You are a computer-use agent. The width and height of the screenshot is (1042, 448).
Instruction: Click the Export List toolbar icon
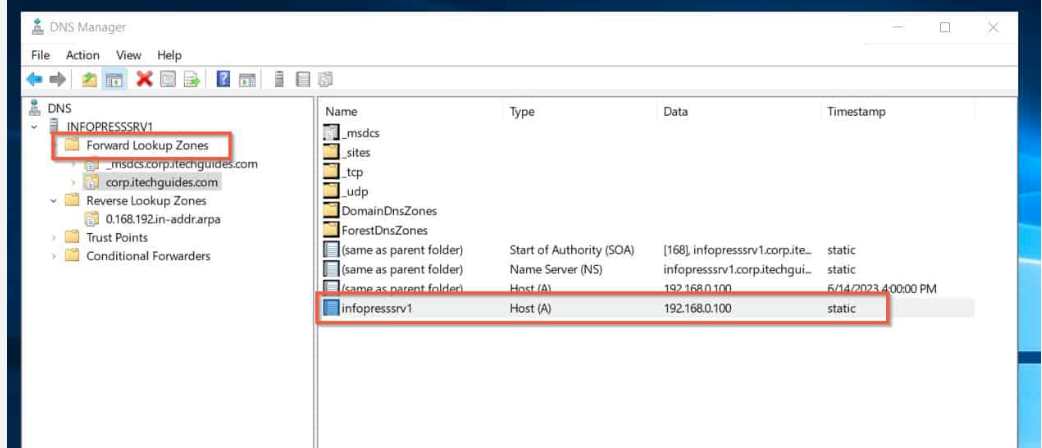point(191,79)
